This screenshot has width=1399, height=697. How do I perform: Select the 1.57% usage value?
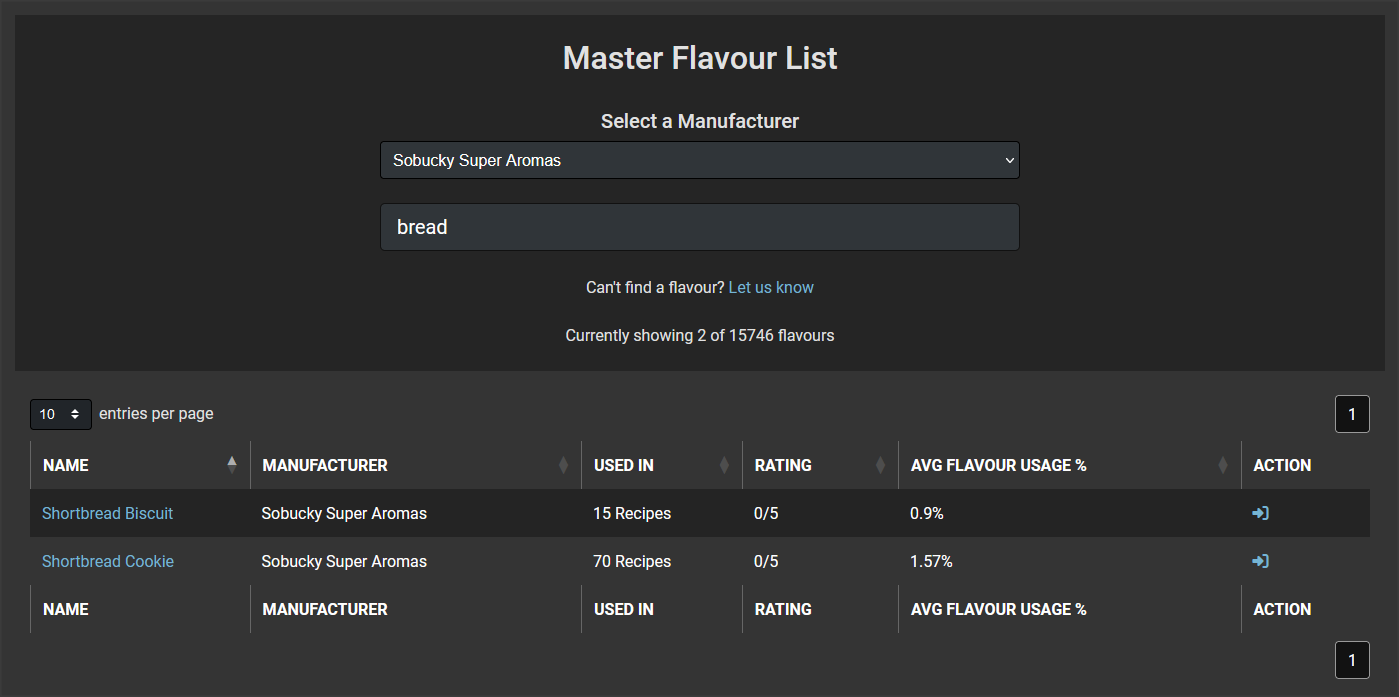(x=931, y=561)
